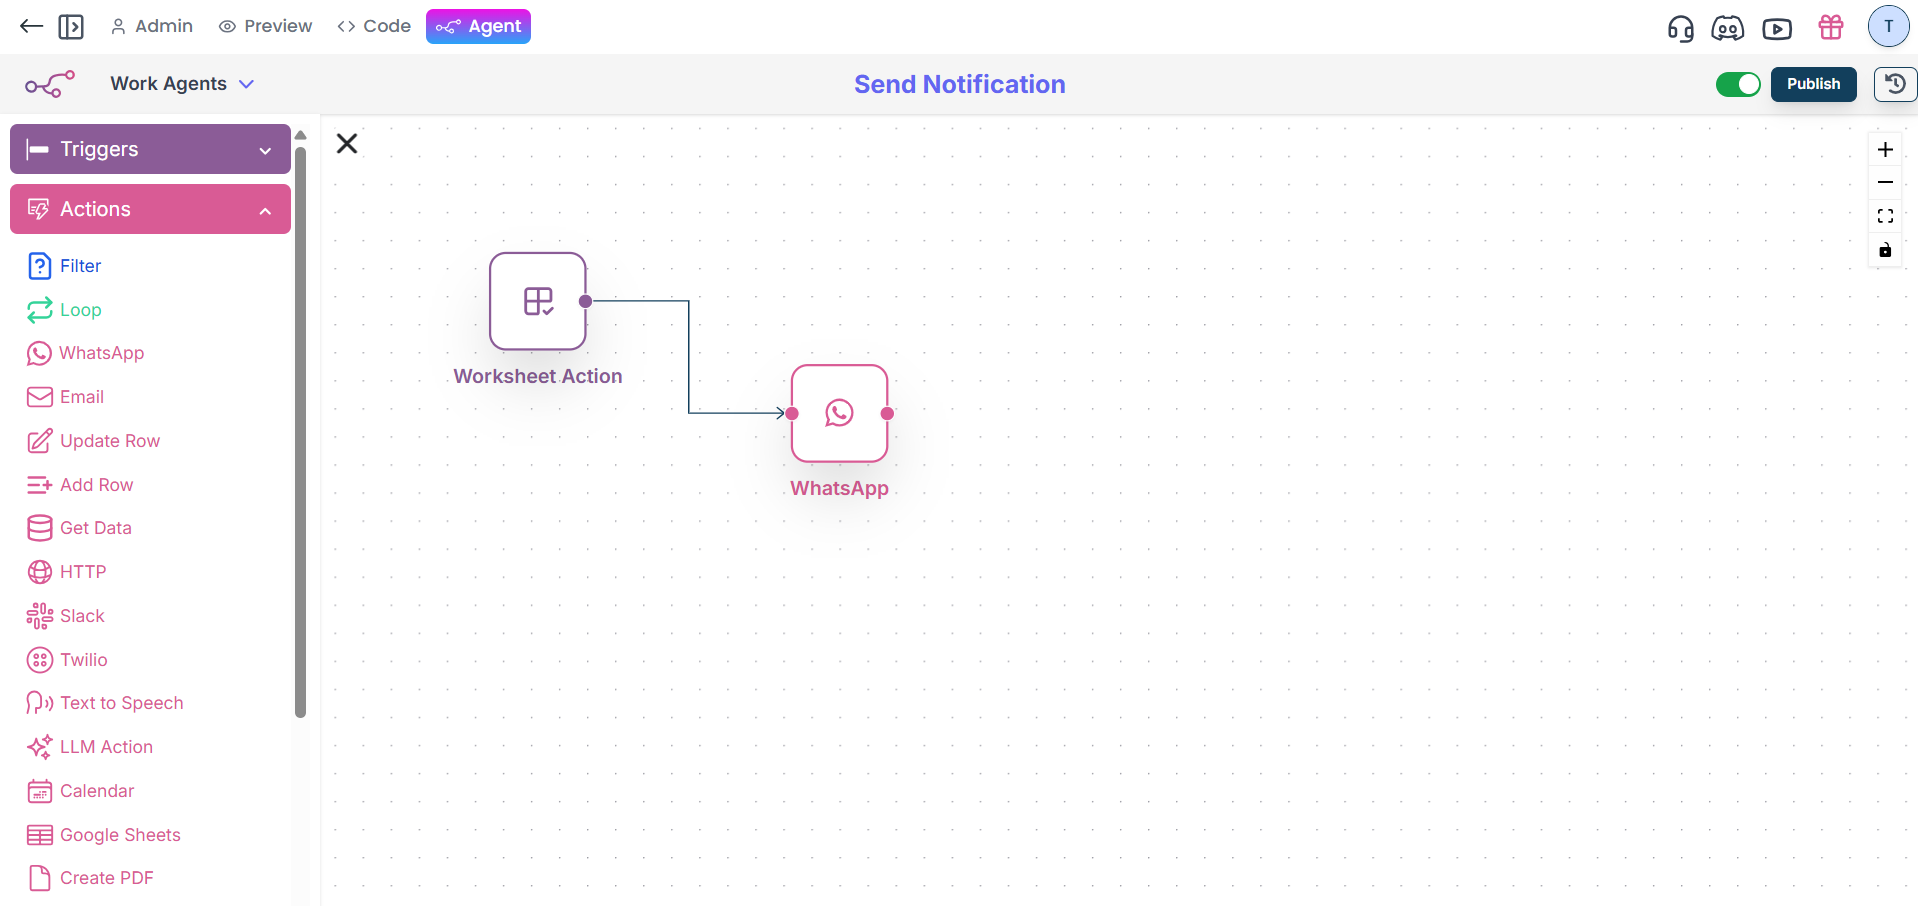Open the Discord community icon
The image size is (1918, 906).
tap(1727, 28)
